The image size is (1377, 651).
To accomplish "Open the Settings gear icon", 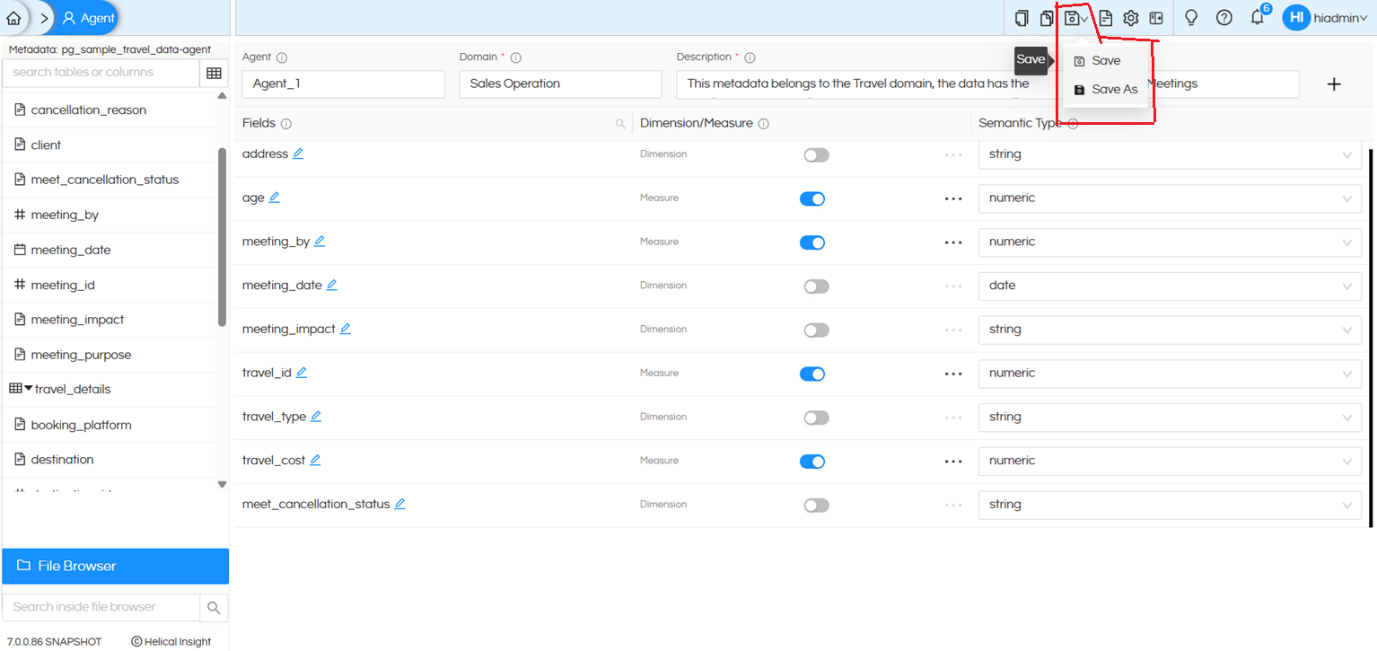I will (1131, 18).
